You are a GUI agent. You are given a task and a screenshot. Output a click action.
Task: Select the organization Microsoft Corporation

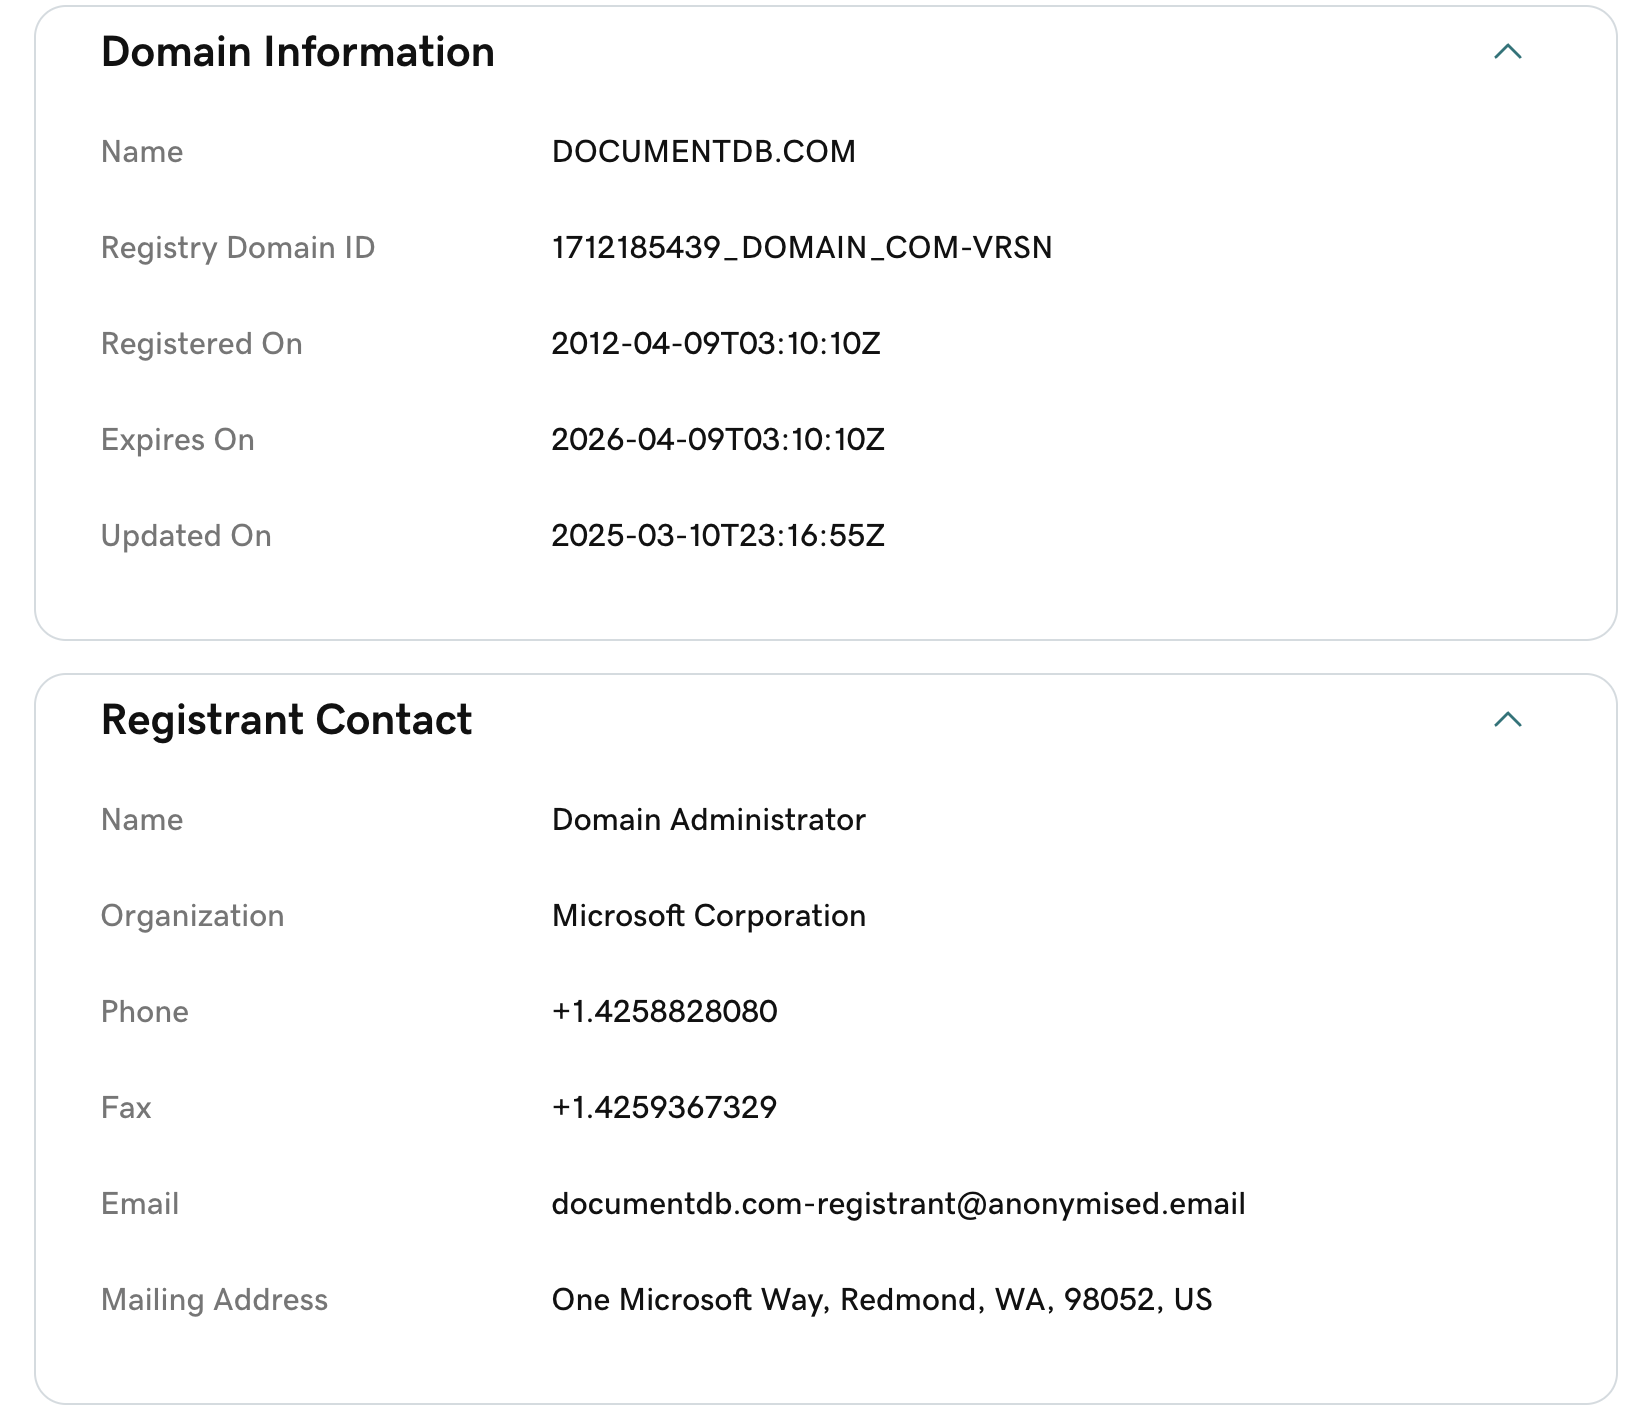click(x=709, y=916)
